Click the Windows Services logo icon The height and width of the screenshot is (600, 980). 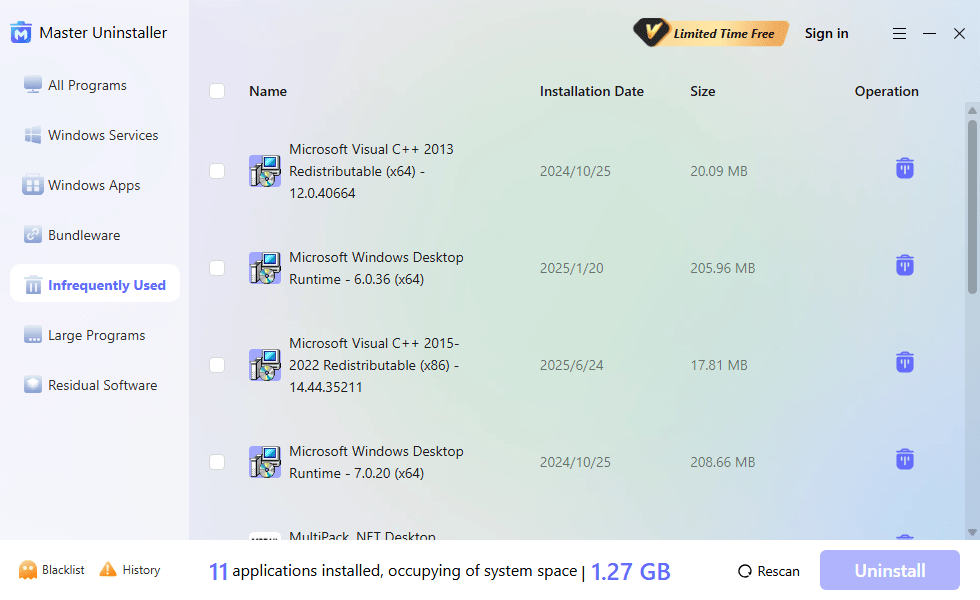point(32,134)
